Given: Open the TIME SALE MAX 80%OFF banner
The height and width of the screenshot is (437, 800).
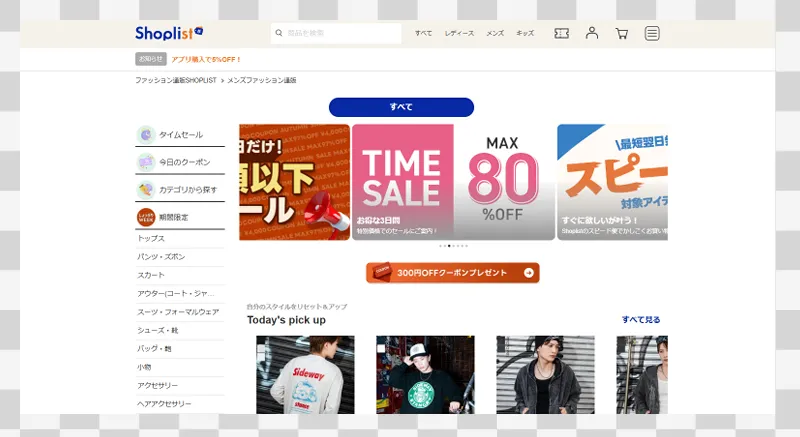Looking at the screenshot, I should (453, 182).
